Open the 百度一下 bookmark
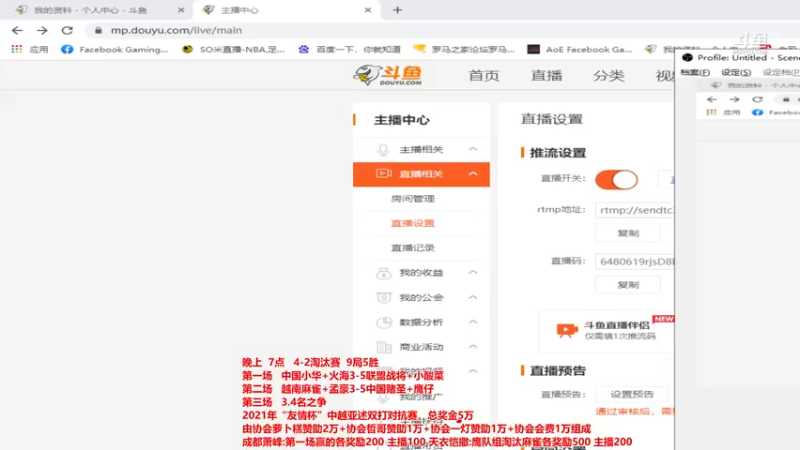The width and height of the screenshot is (800, 450). coord(349,49)
